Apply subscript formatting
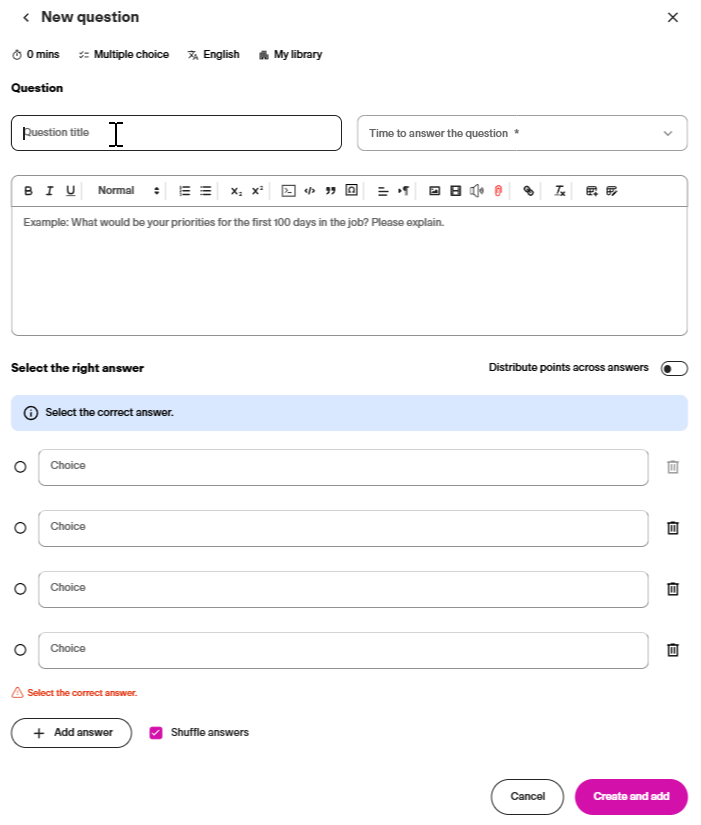 [236, 191]
